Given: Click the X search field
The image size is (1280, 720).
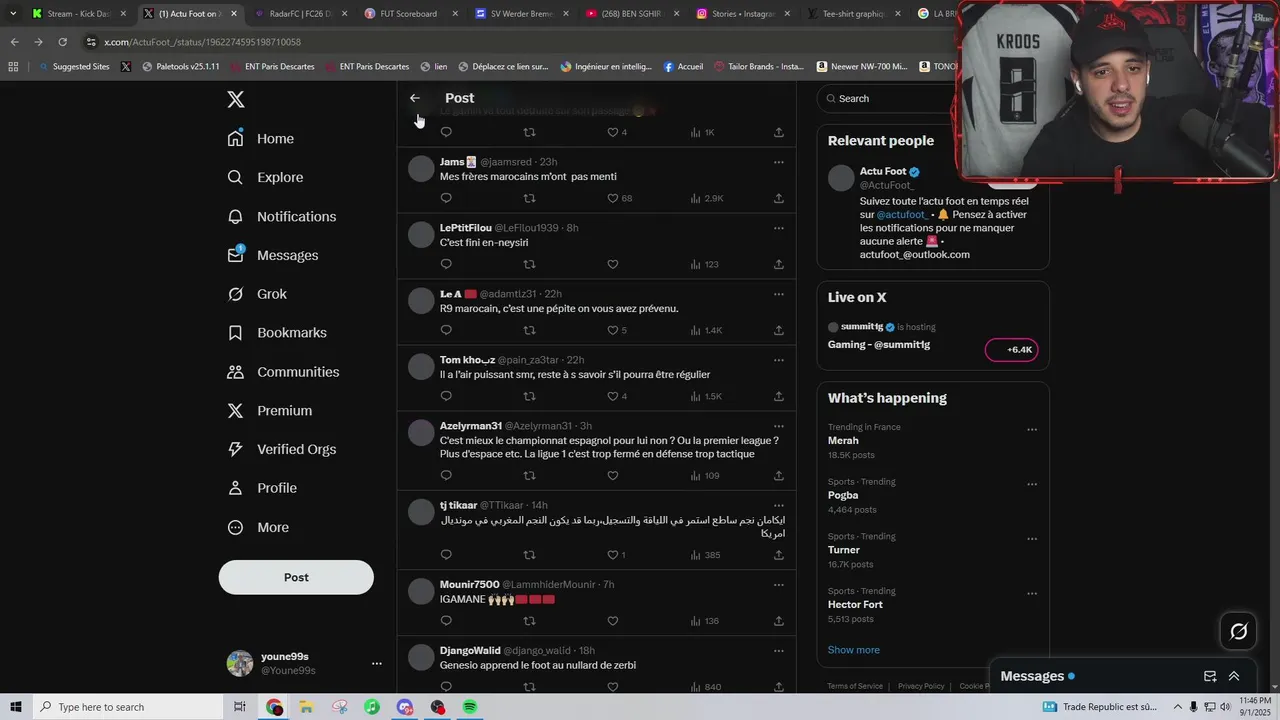Looking at the screenshot, I should click(890, 98).
